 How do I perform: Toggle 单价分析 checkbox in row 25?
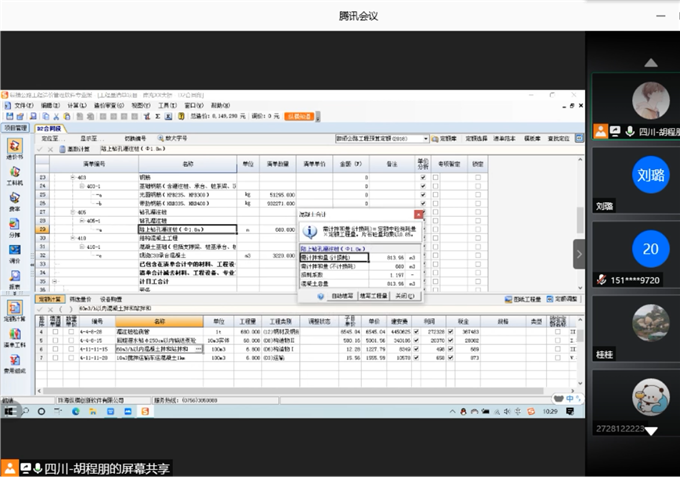click(423, 195)
